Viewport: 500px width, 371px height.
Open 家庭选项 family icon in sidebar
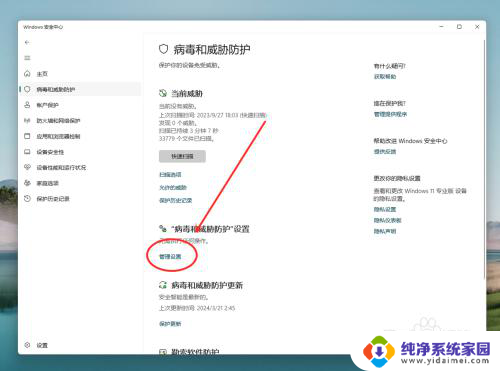(27, 183)
